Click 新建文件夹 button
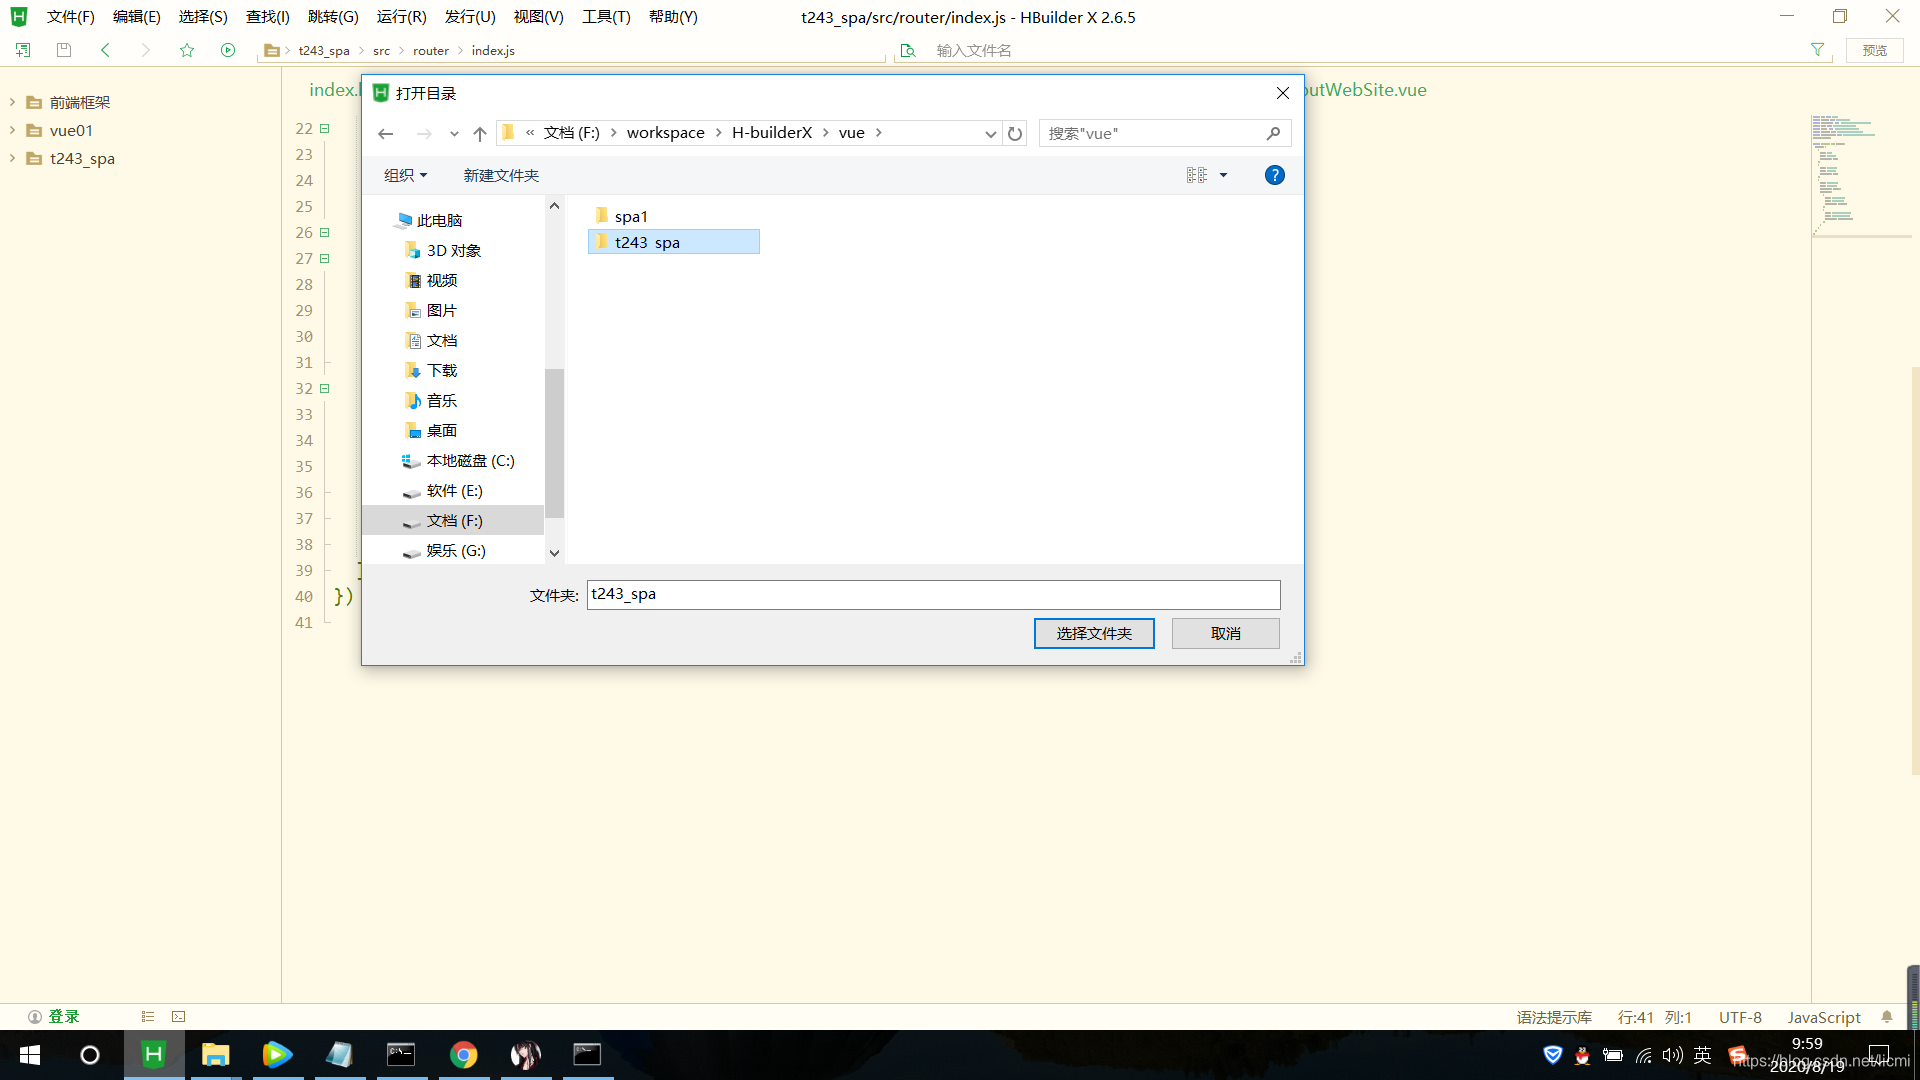Image resolution: width=1920 pixels, height=1080 pixels. click(501, 175)
